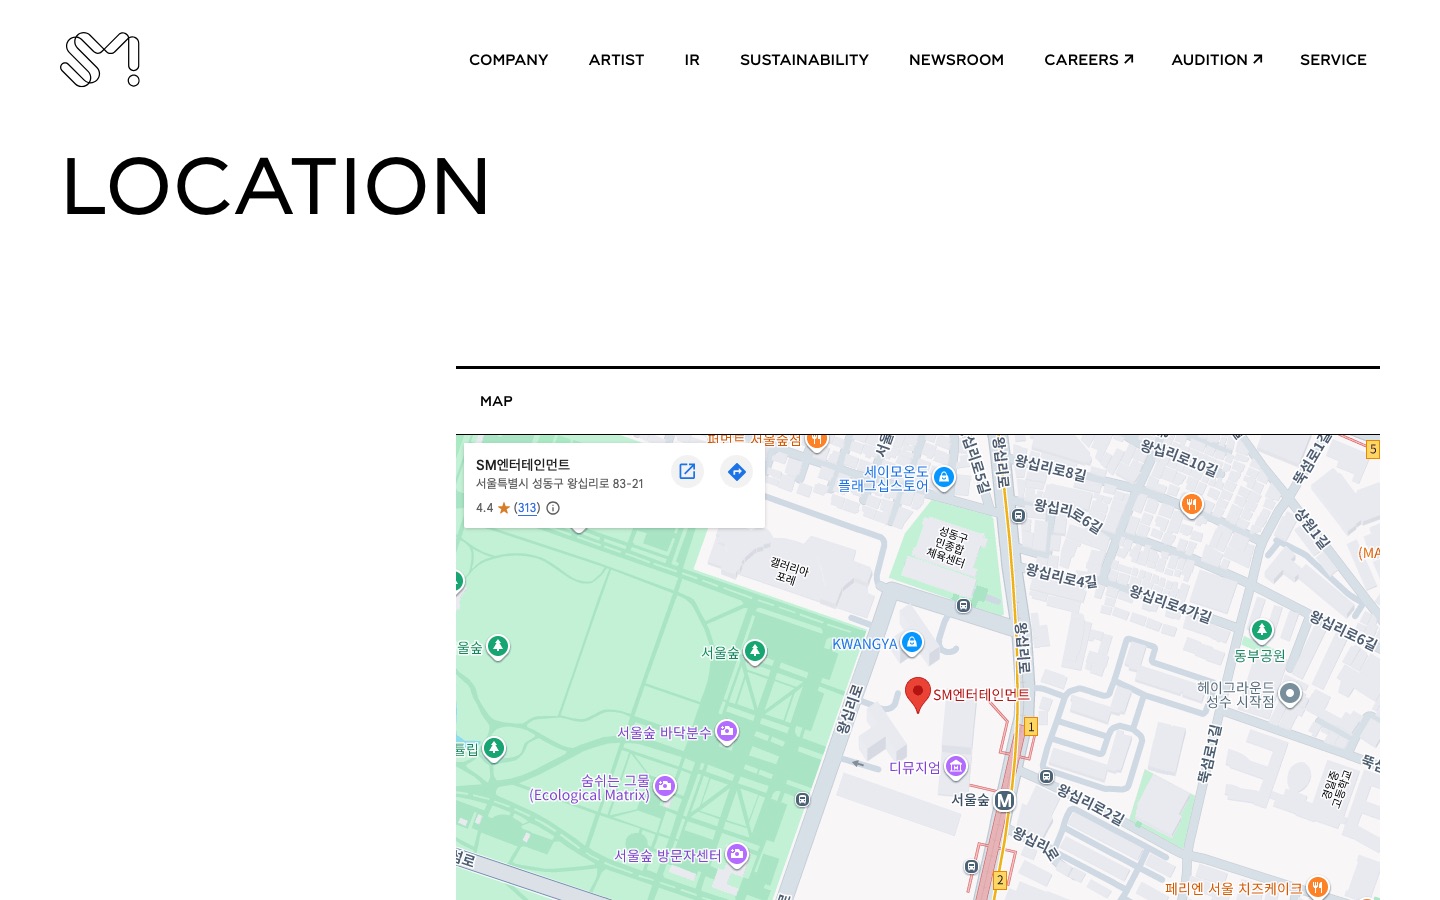Click the 서울숲 바닥분수 camera marker

tap(727, 732)
